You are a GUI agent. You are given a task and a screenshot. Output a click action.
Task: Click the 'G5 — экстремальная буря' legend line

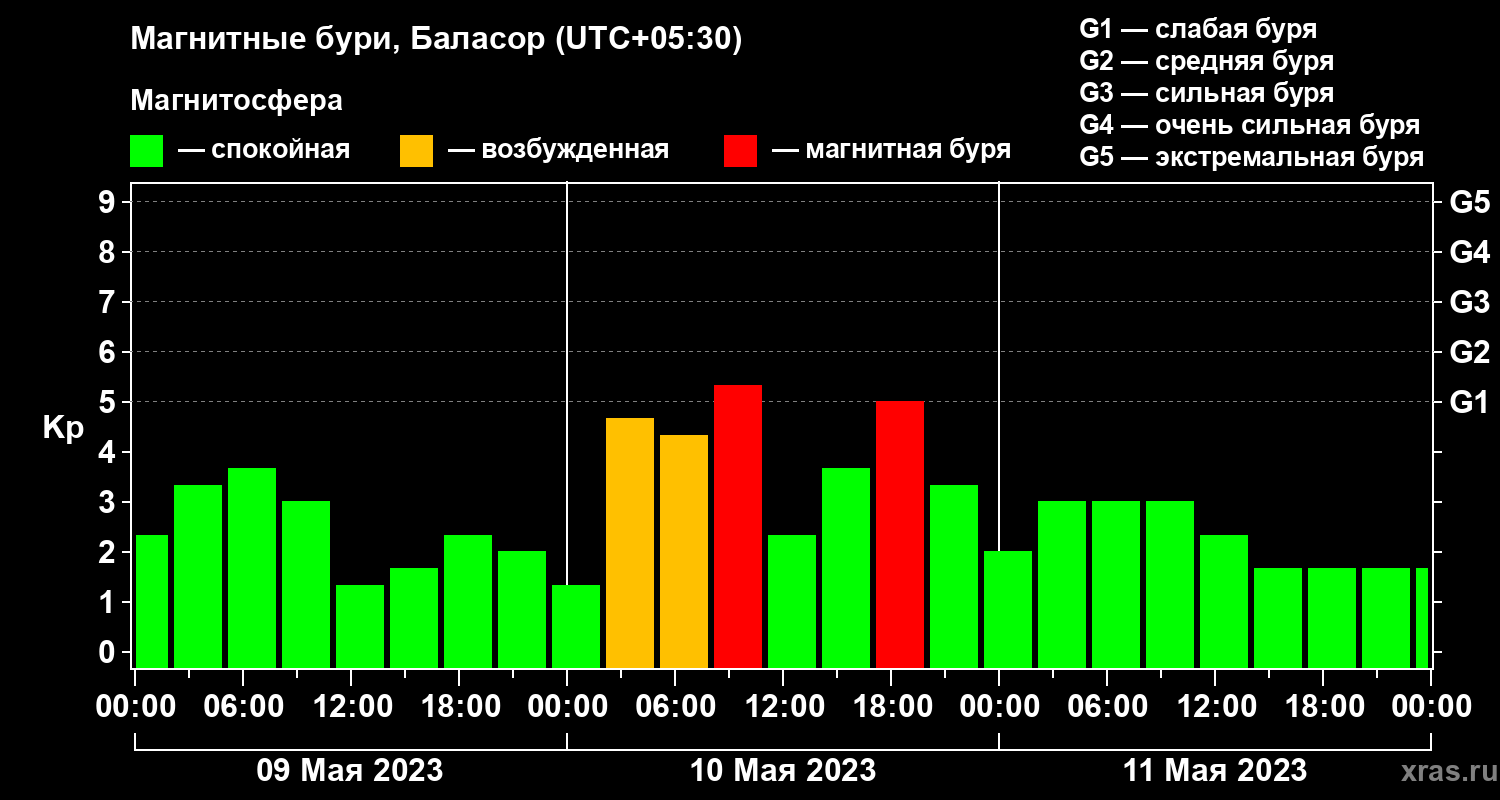[x=1252, y=157]
